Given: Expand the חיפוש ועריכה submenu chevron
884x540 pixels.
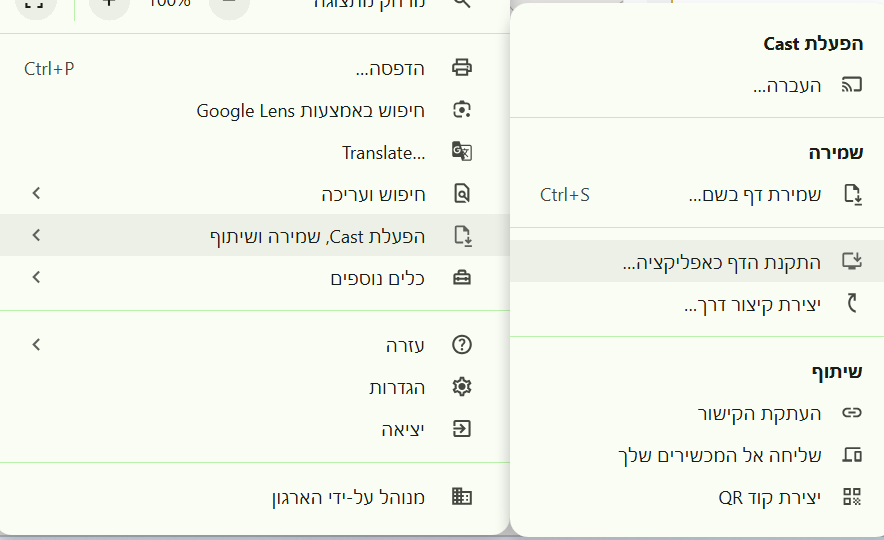Looking at the screenshot, I should pyautogui.click(x=36, y=193).
